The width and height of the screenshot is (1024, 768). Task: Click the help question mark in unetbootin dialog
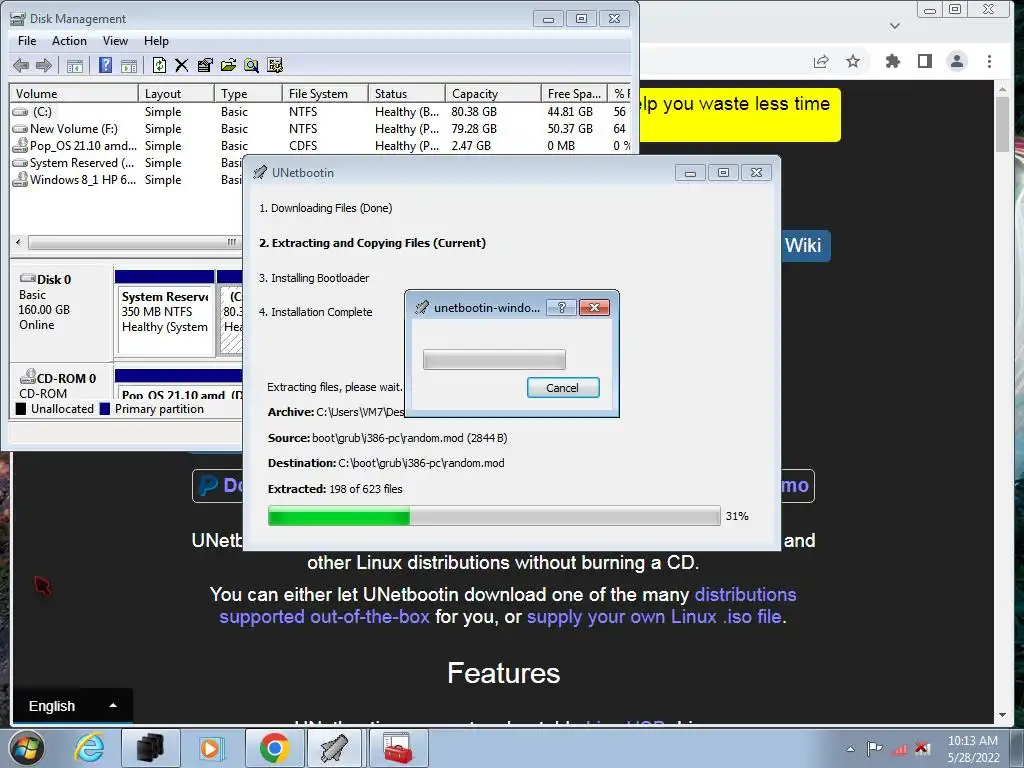tap(562, 308)
